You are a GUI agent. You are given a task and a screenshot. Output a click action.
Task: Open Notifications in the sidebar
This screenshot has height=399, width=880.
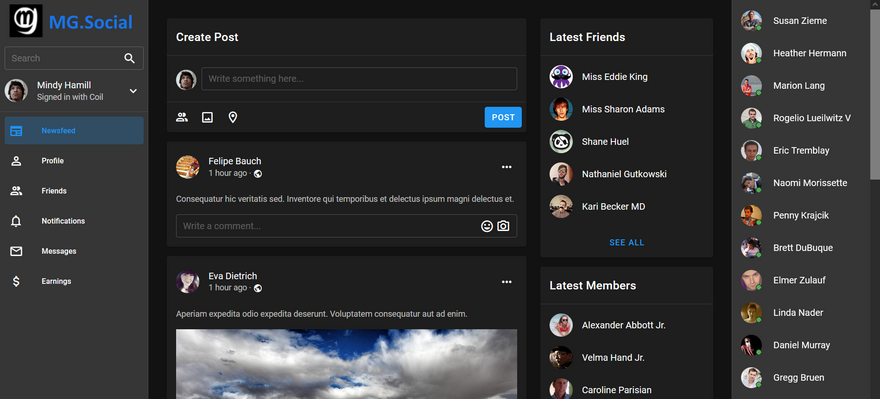pos(74,221)
